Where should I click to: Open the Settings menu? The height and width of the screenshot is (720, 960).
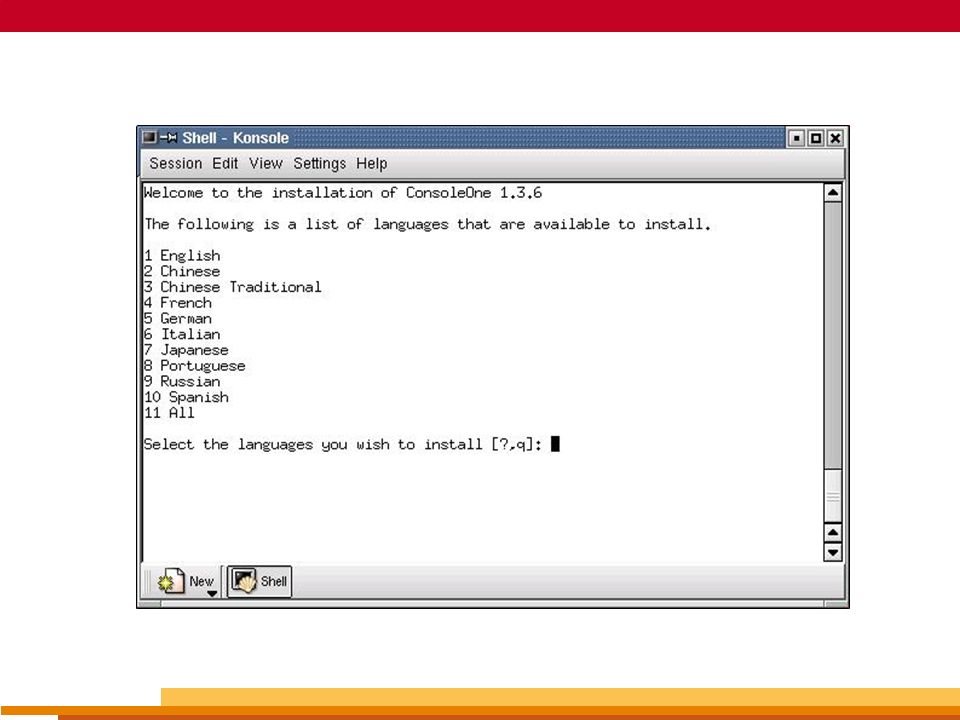(x=319, y=163)
